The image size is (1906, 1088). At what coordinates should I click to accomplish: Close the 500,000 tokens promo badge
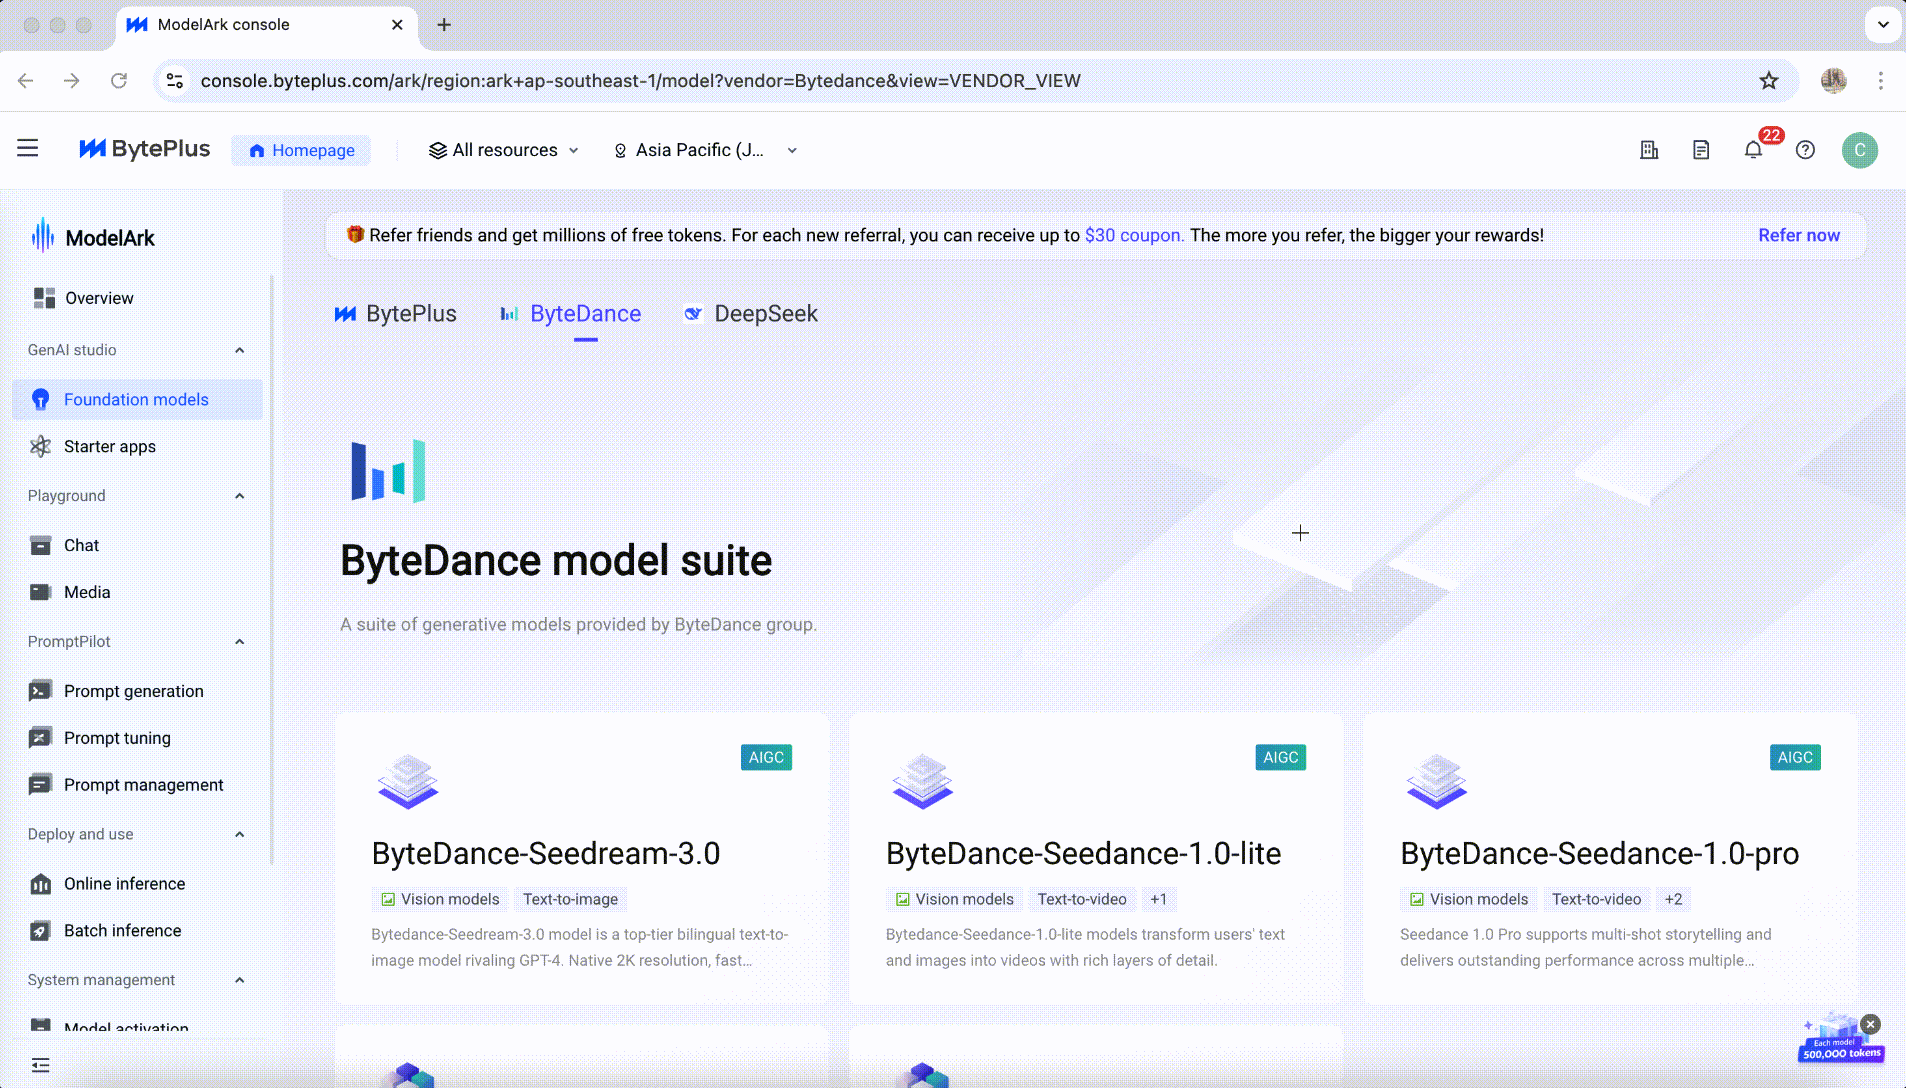pyautogui.click(x=1871, y=1024)
